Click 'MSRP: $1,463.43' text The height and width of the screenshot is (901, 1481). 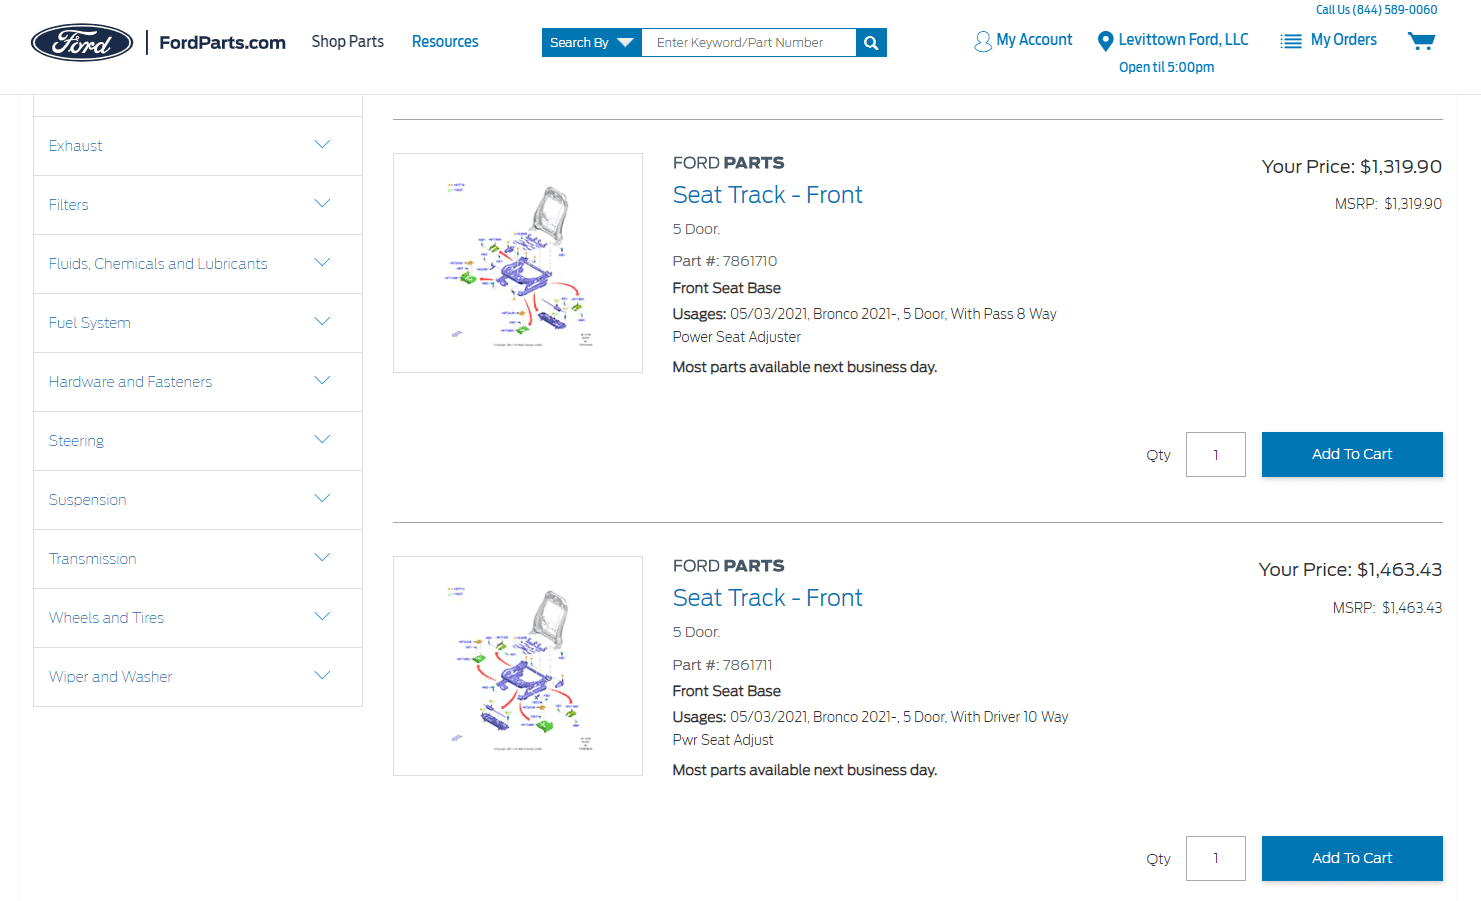[1387, 608]
